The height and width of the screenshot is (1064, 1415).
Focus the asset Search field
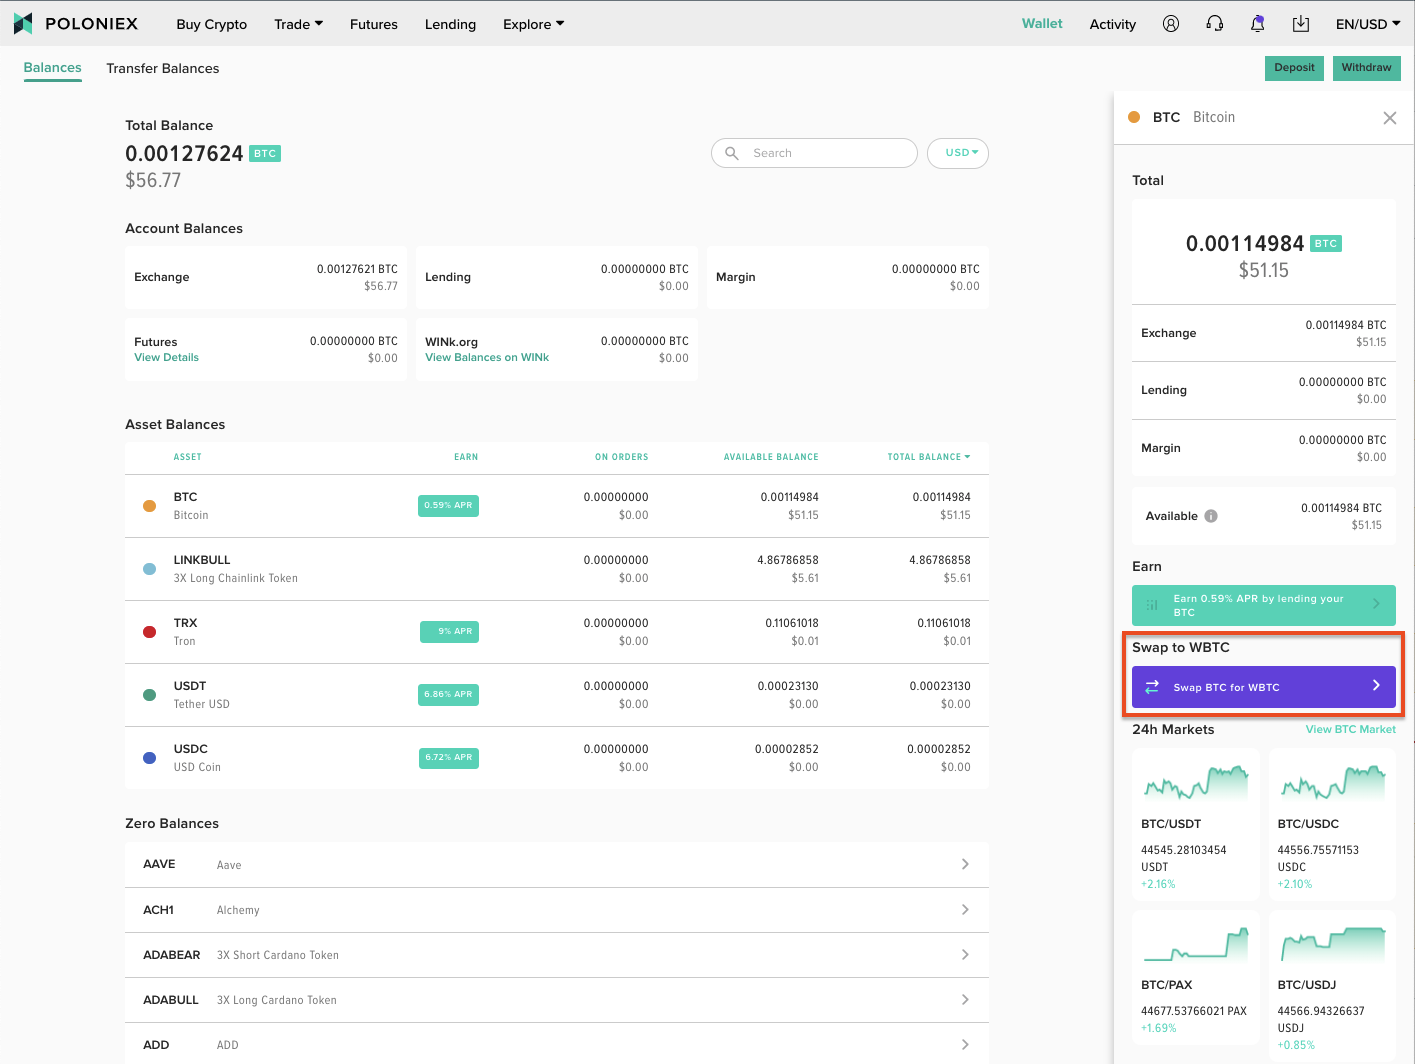point(814,153)
